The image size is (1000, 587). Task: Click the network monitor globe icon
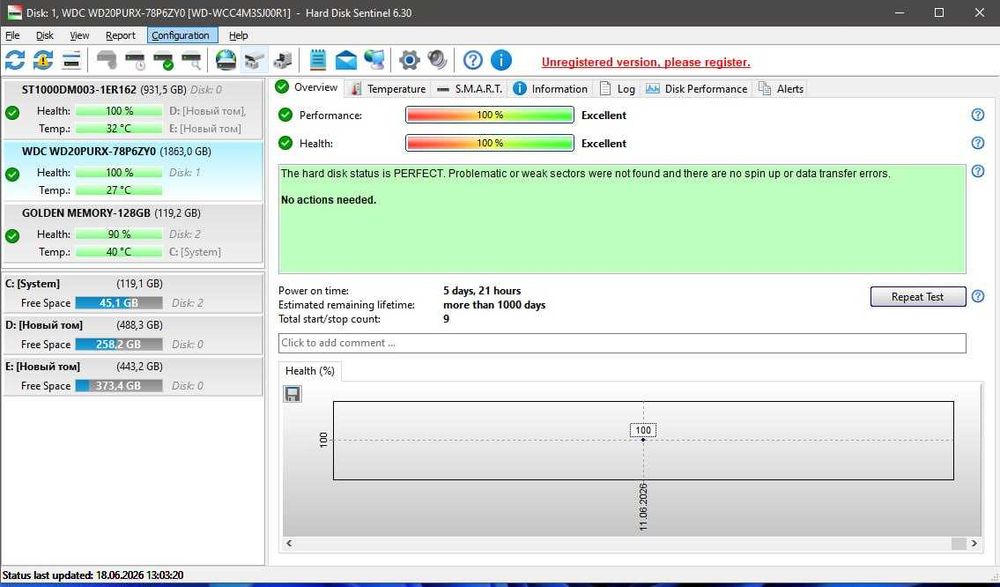point(374,61)
